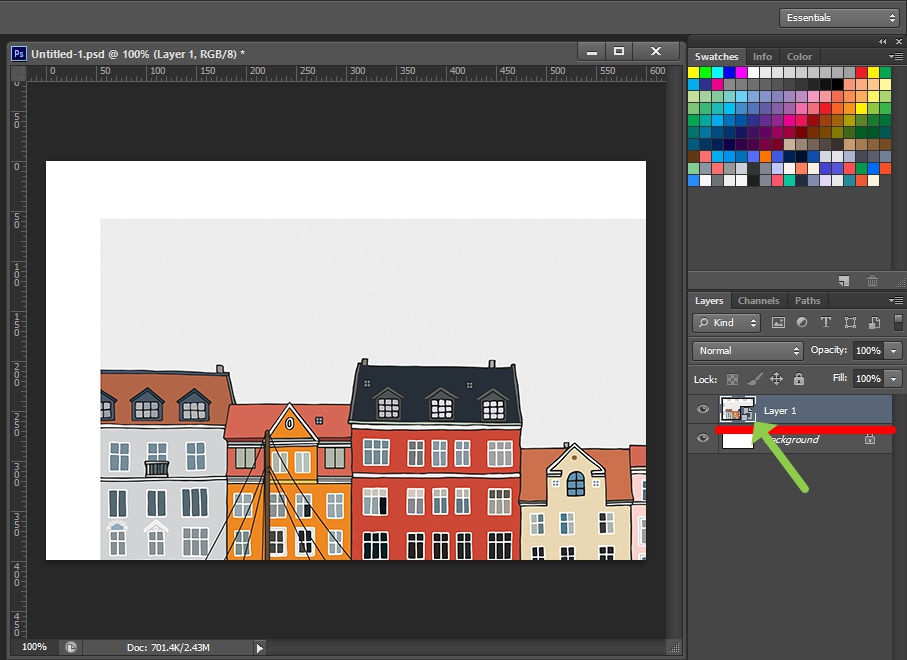Select the Layer 1 name text
Image resolution: width=907 pixels, height=660 pixels.
click(780, 411)
